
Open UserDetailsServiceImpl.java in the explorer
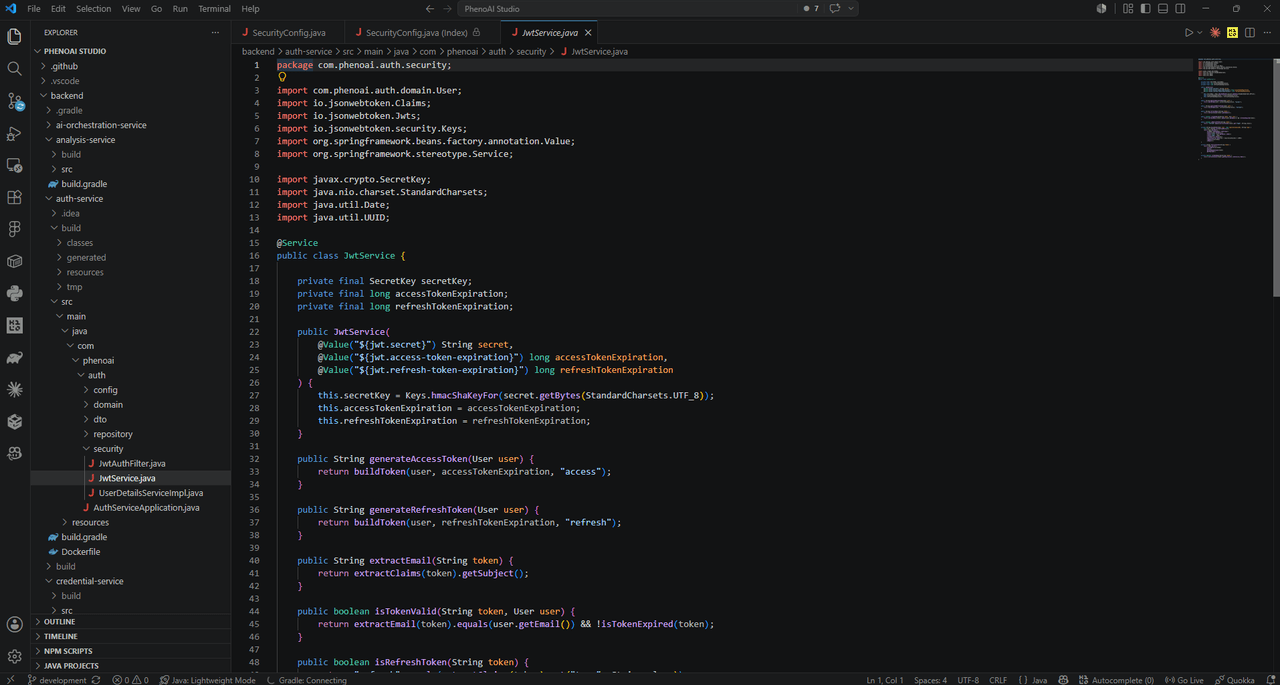tap(151, 493)
